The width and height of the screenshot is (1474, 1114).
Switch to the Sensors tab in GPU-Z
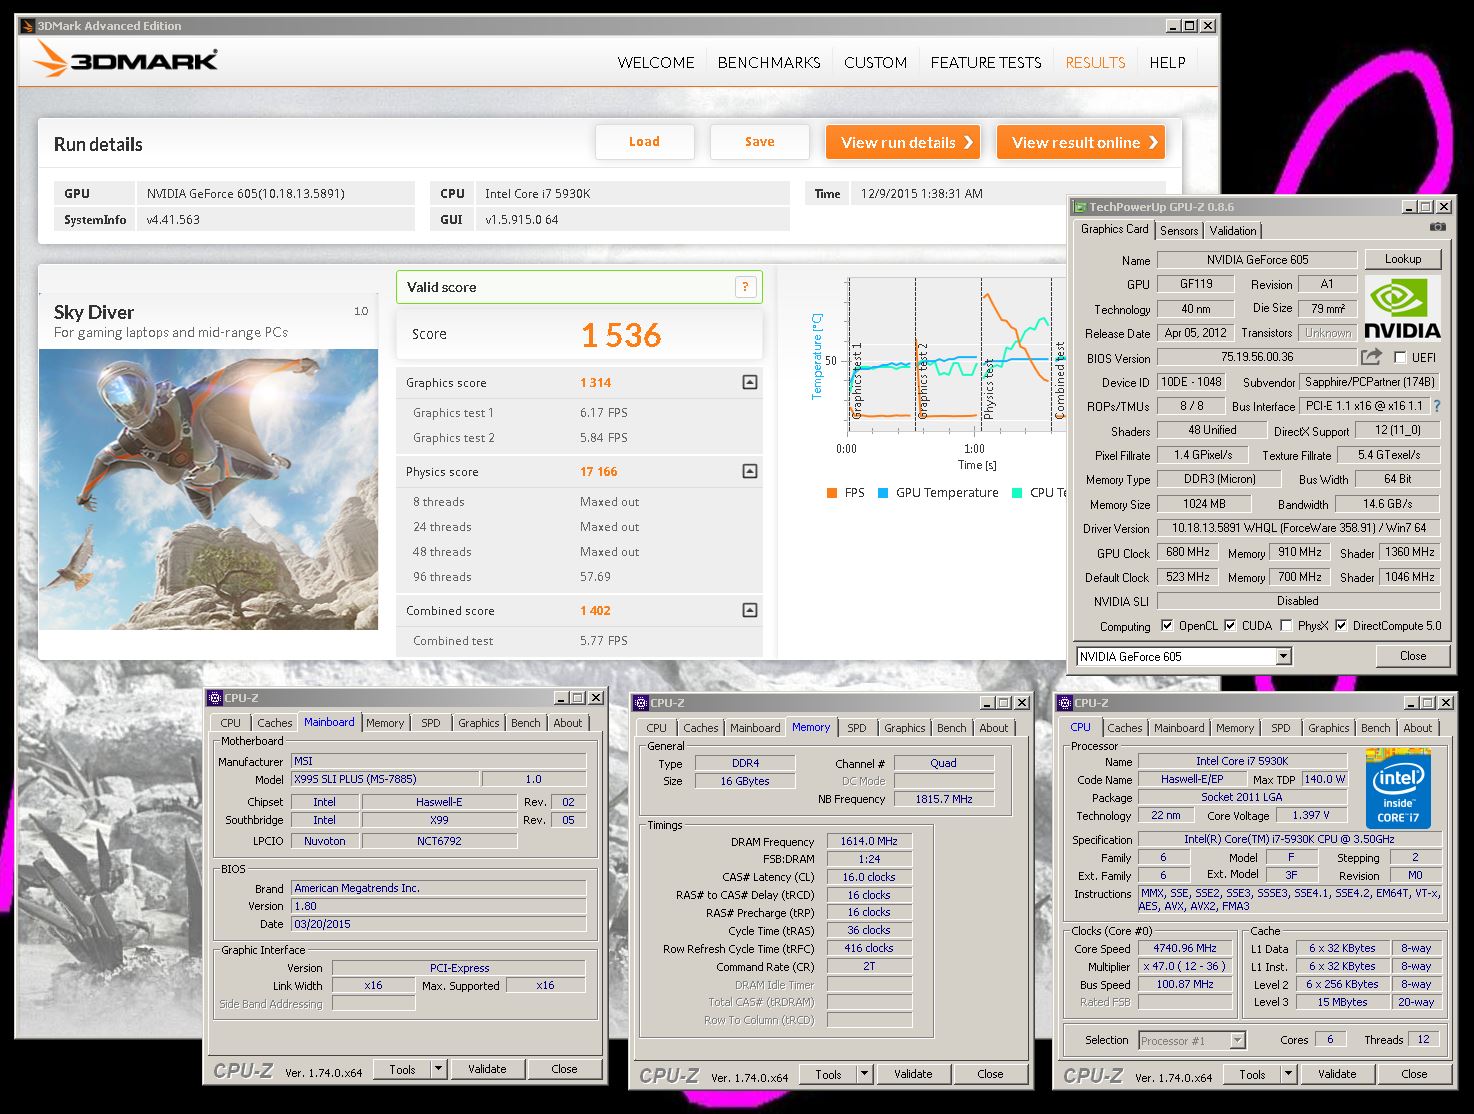click(x=1179, y=230)
